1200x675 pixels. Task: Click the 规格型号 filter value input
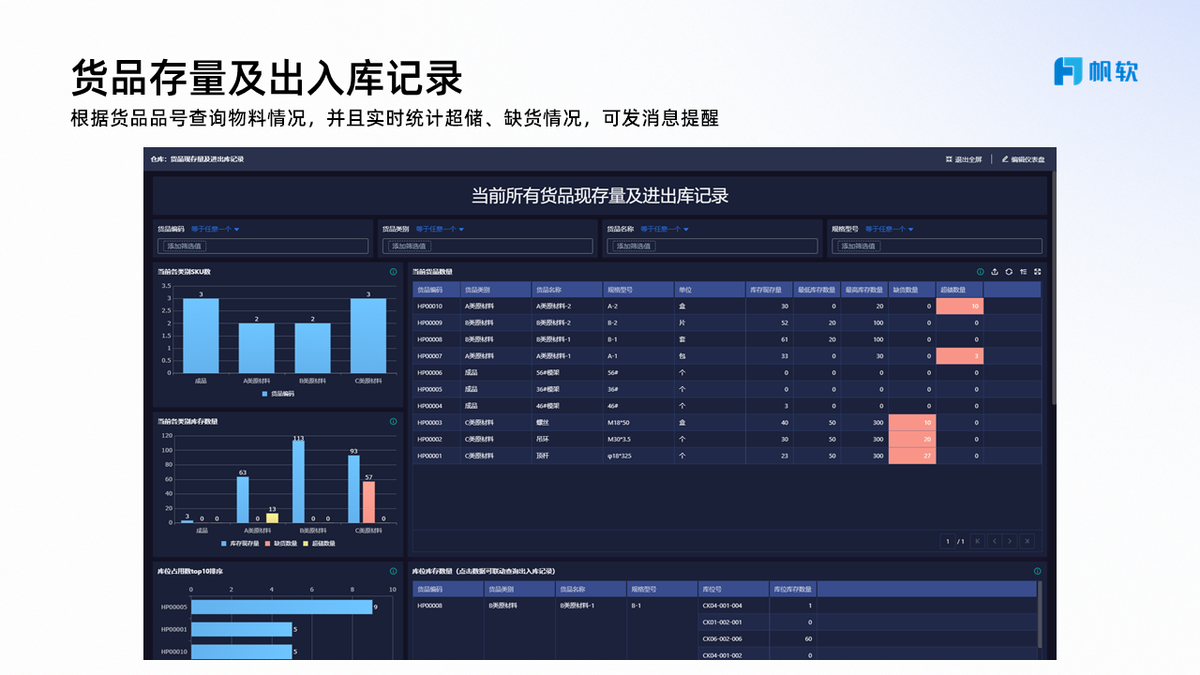(937, 246)
